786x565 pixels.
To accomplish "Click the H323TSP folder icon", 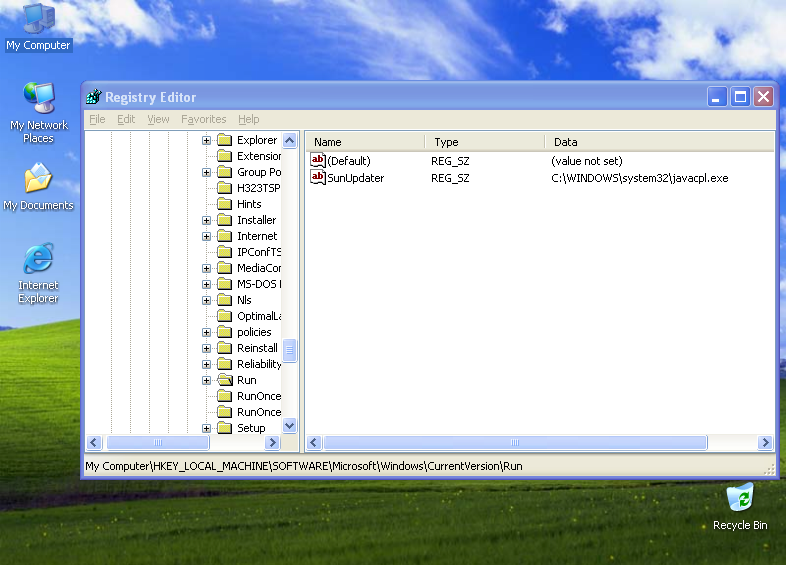I will [225, 188].
